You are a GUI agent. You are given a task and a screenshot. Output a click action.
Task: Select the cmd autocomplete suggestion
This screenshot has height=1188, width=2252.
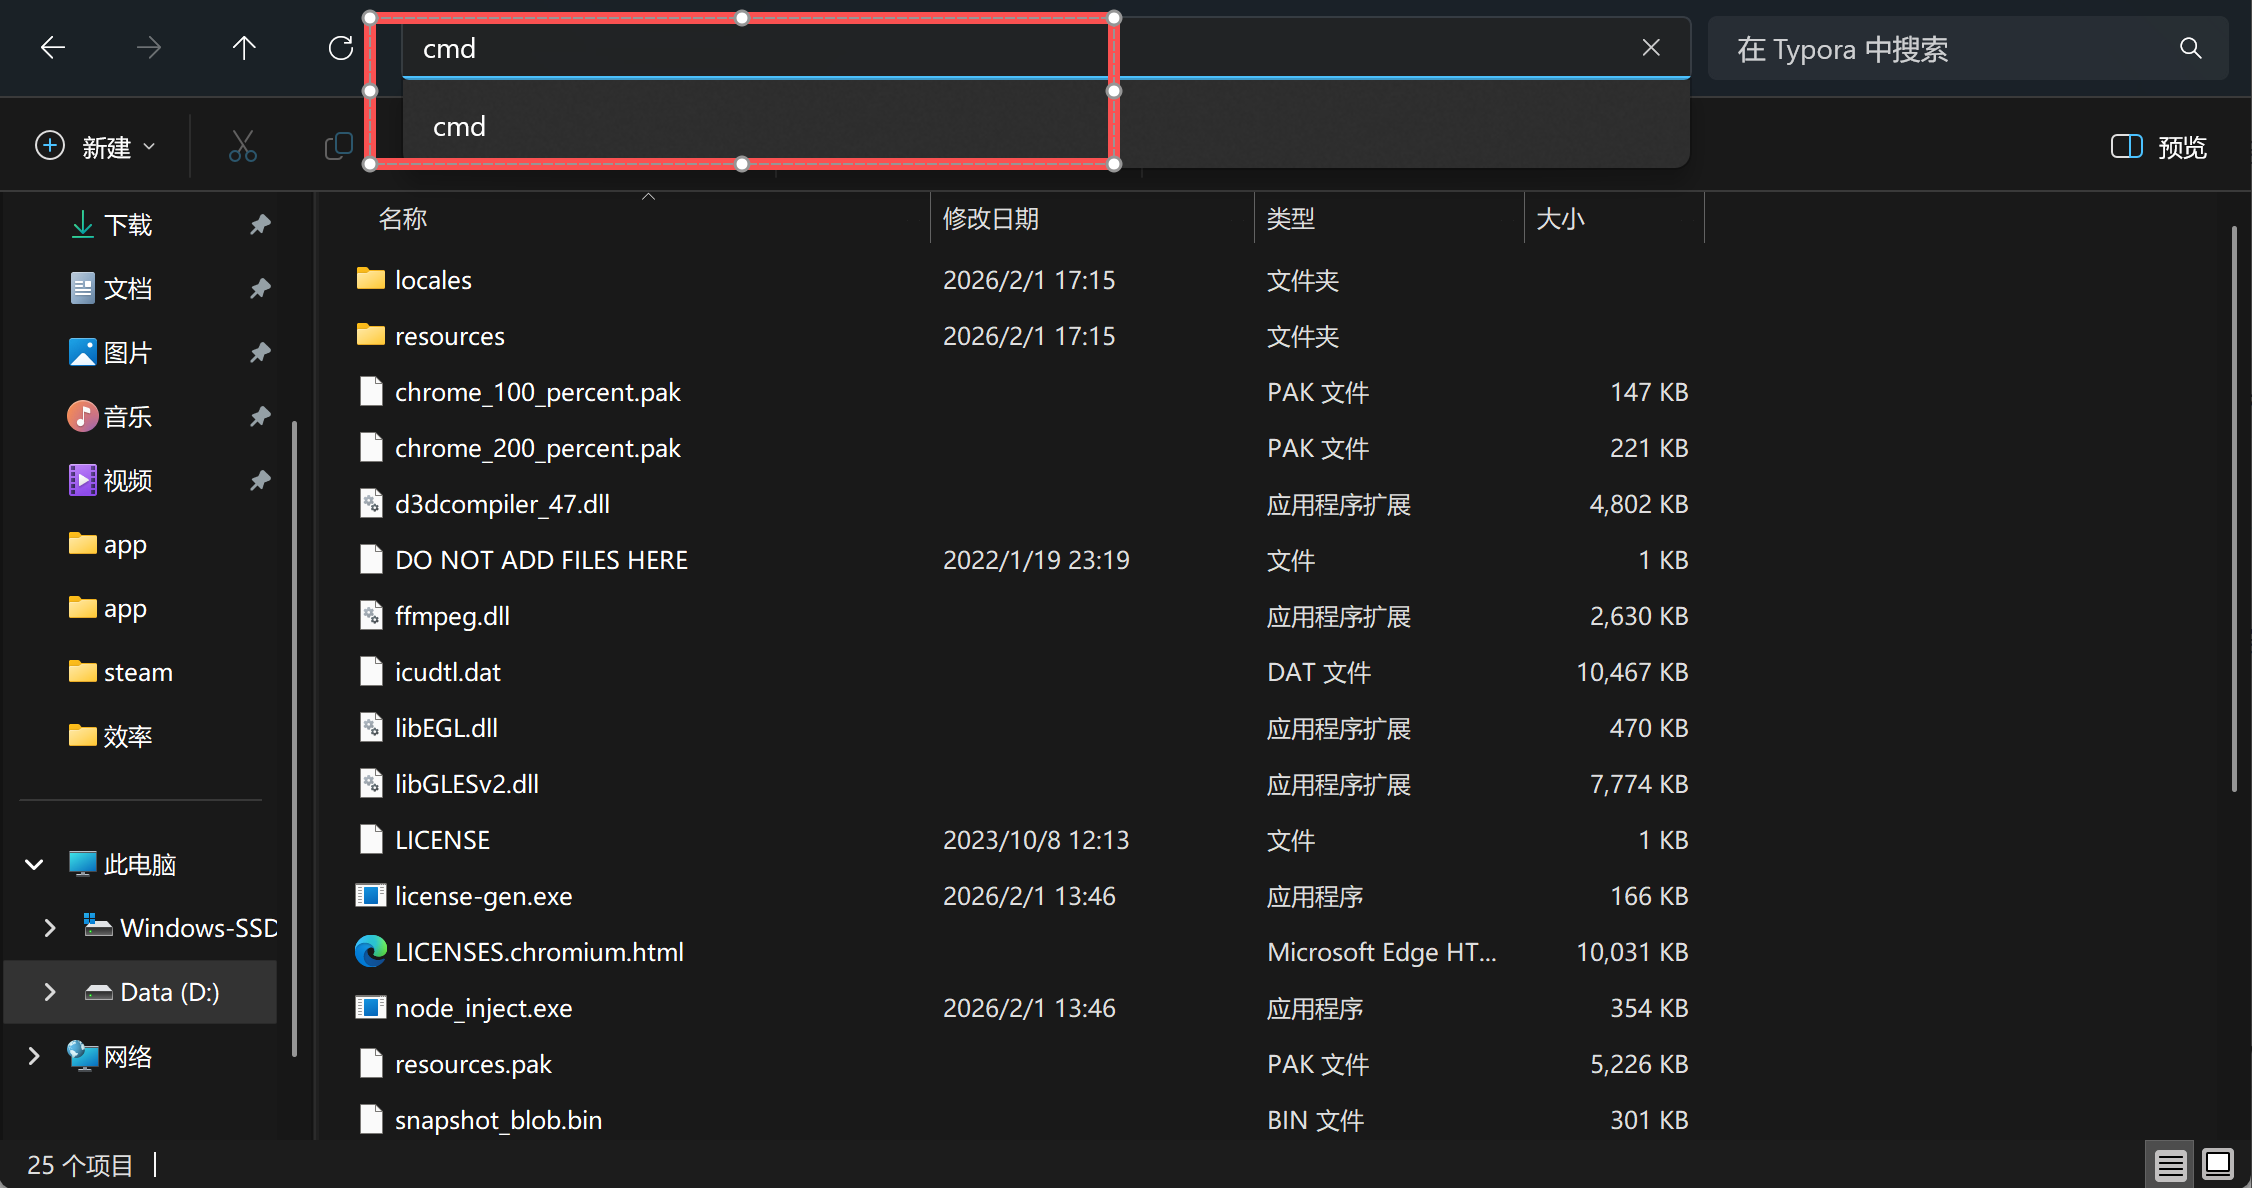(x=460, y=127)
